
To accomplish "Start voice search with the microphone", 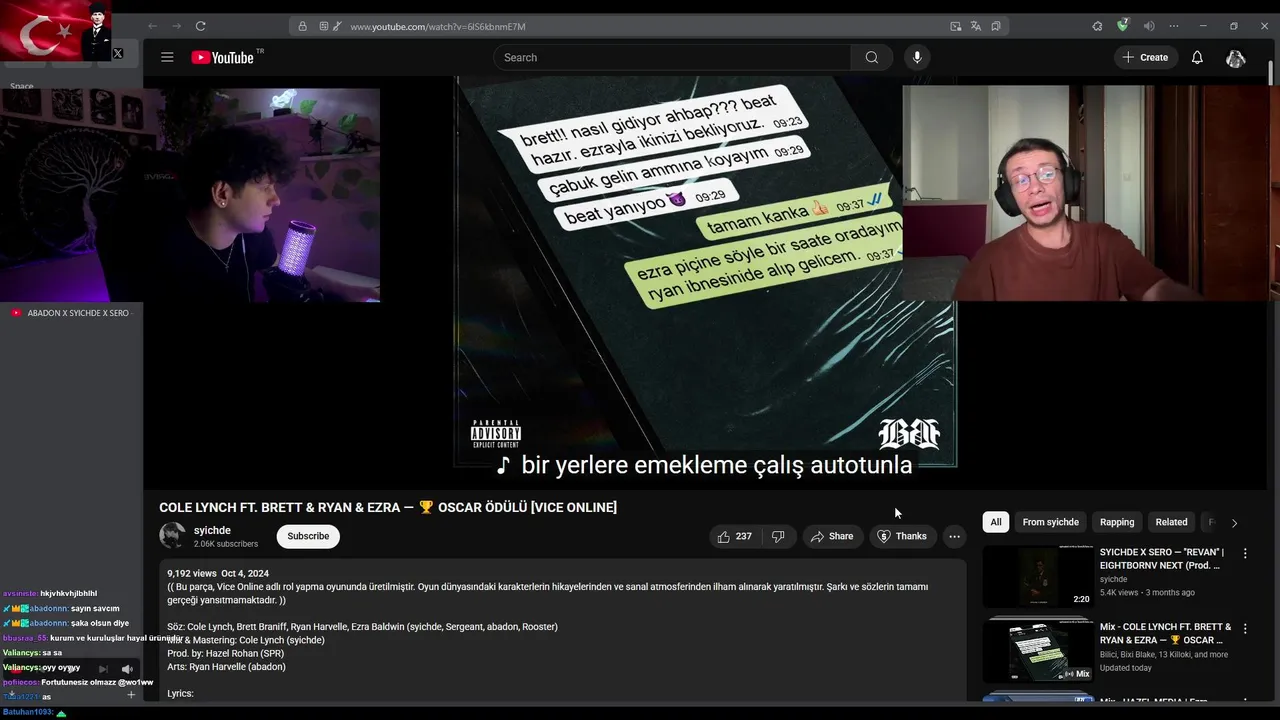I will pyautogui.click(x=917, y=57).
